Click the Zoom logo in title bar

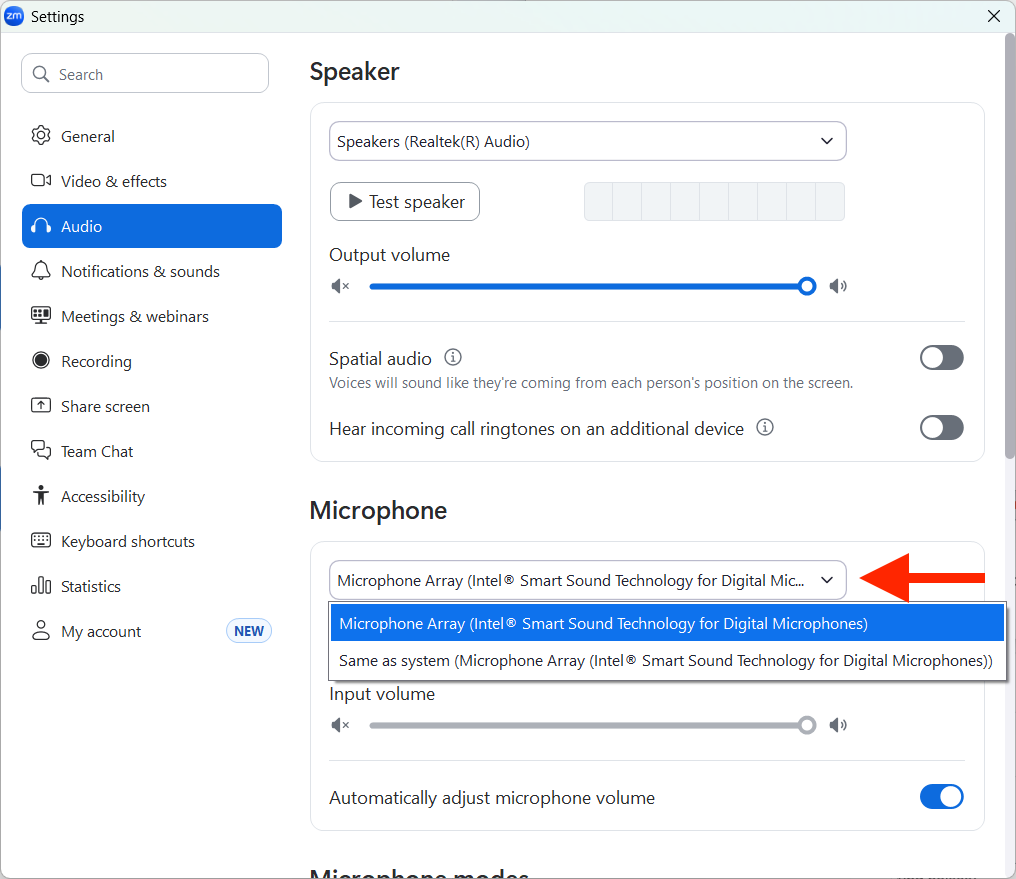click(x=14, y=16)
